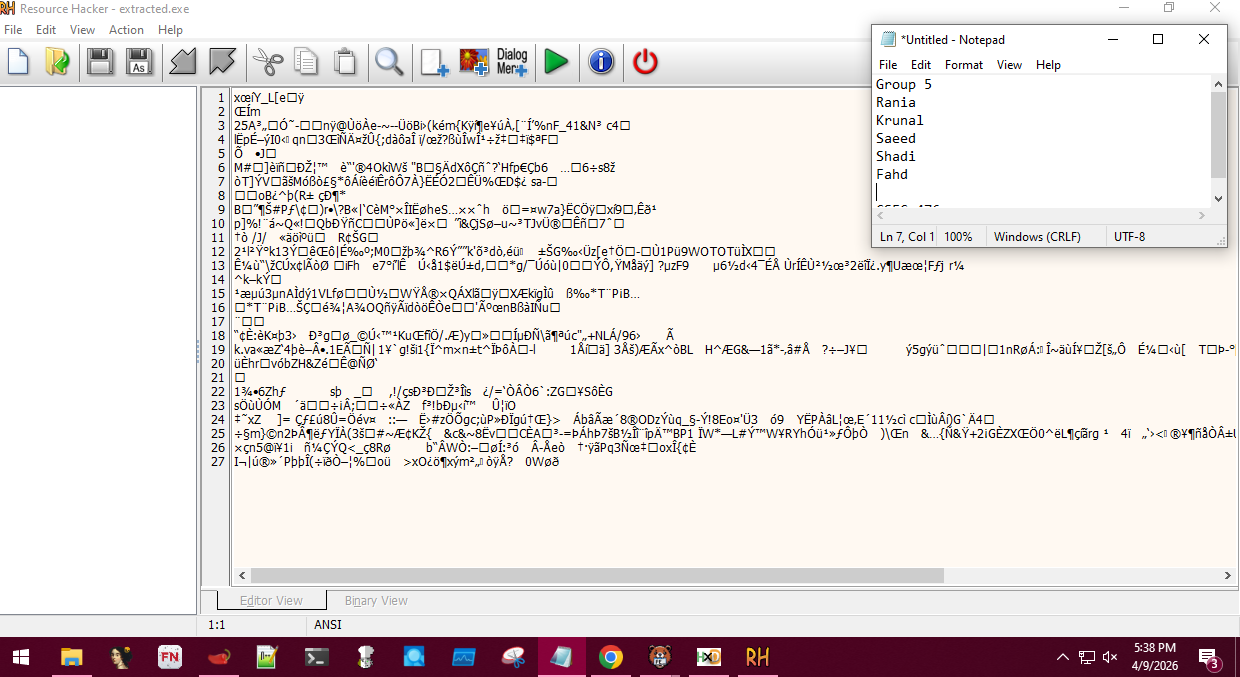Open the notification center icon
This screenshot has width=1240, height=677.
[x=1210, y=657]
